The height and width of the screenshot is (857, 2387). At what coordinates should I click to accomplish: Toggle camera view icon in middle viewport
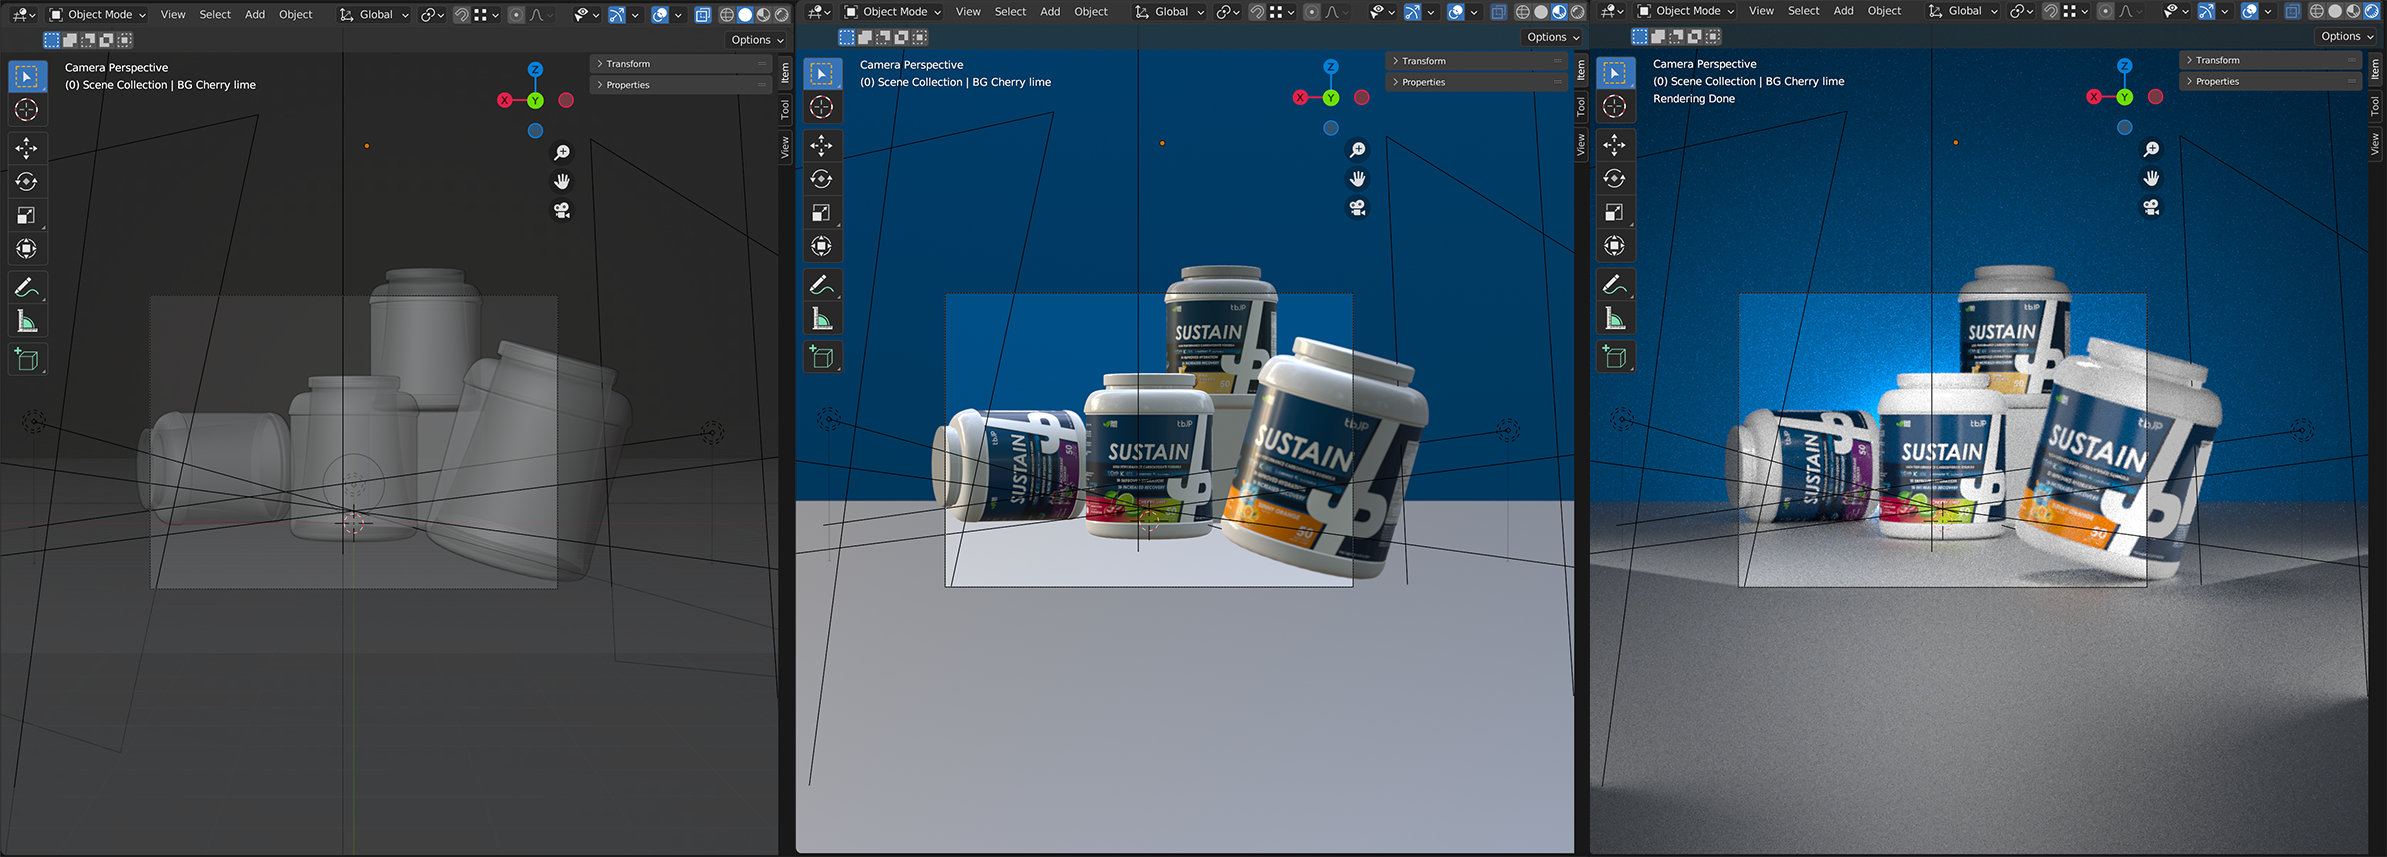1357,208
